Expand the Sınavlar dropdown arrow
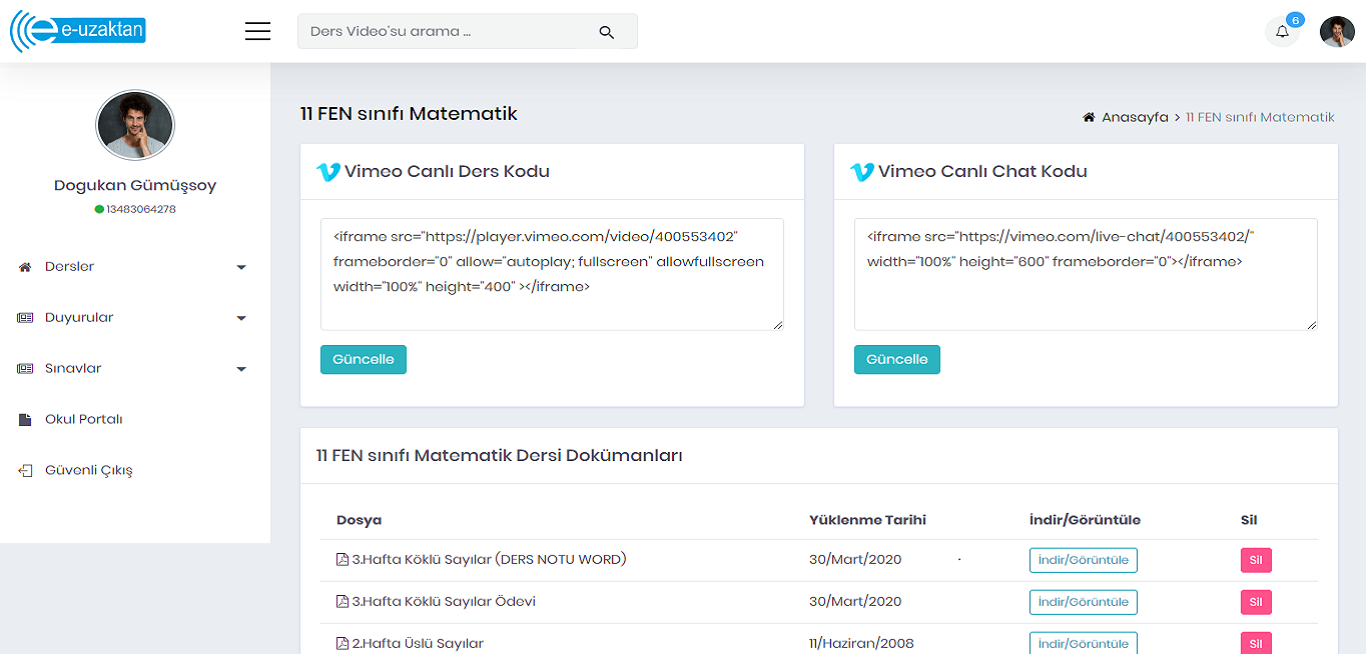Image resolution: width=1366 pixels, height=654 pixels. pyautogui.click(x=241, y=370)
